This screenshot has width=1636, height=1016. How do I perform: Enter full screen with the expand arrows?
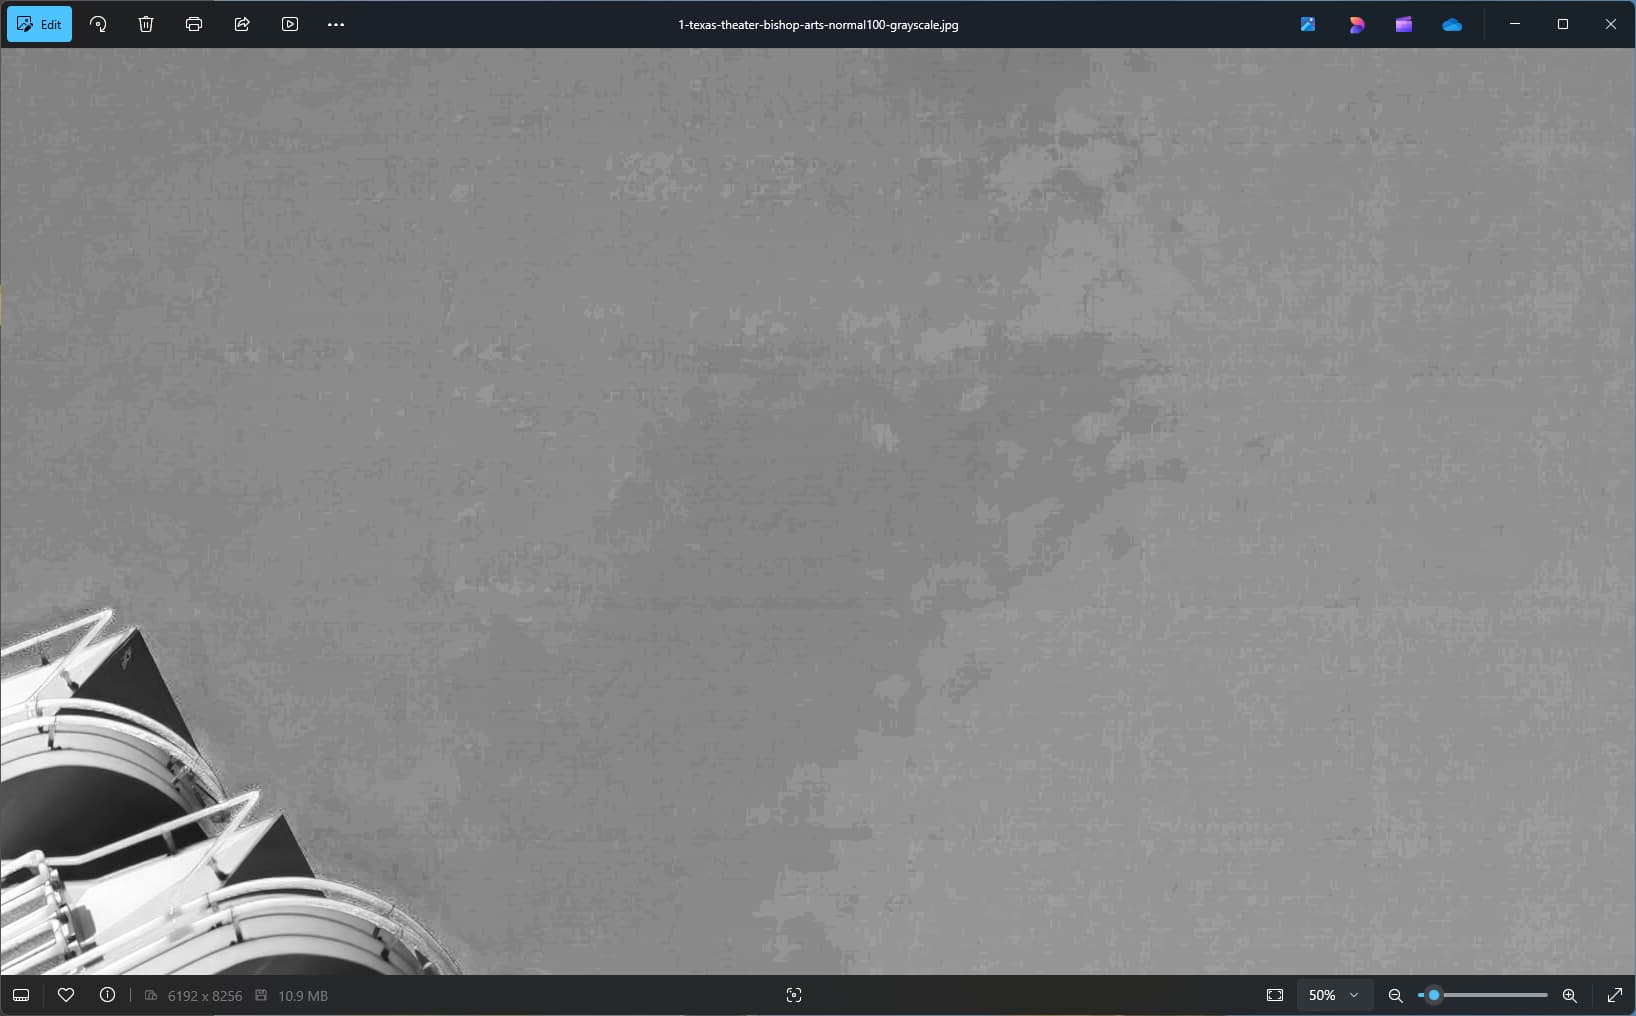pos(1614,995)
